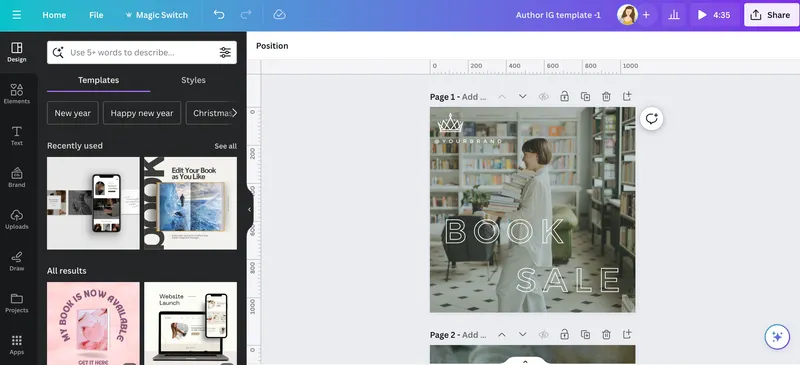
Task: Click the Share button
Action: (x=771, y=15)
